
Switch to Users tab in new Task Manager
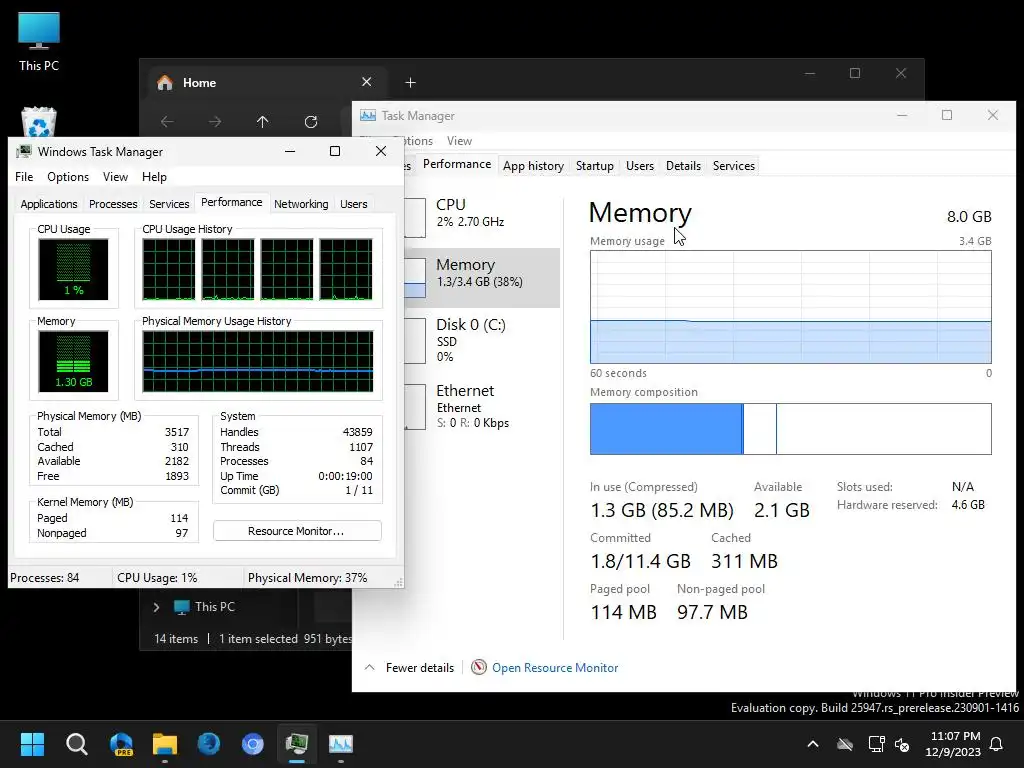point(639,166)
